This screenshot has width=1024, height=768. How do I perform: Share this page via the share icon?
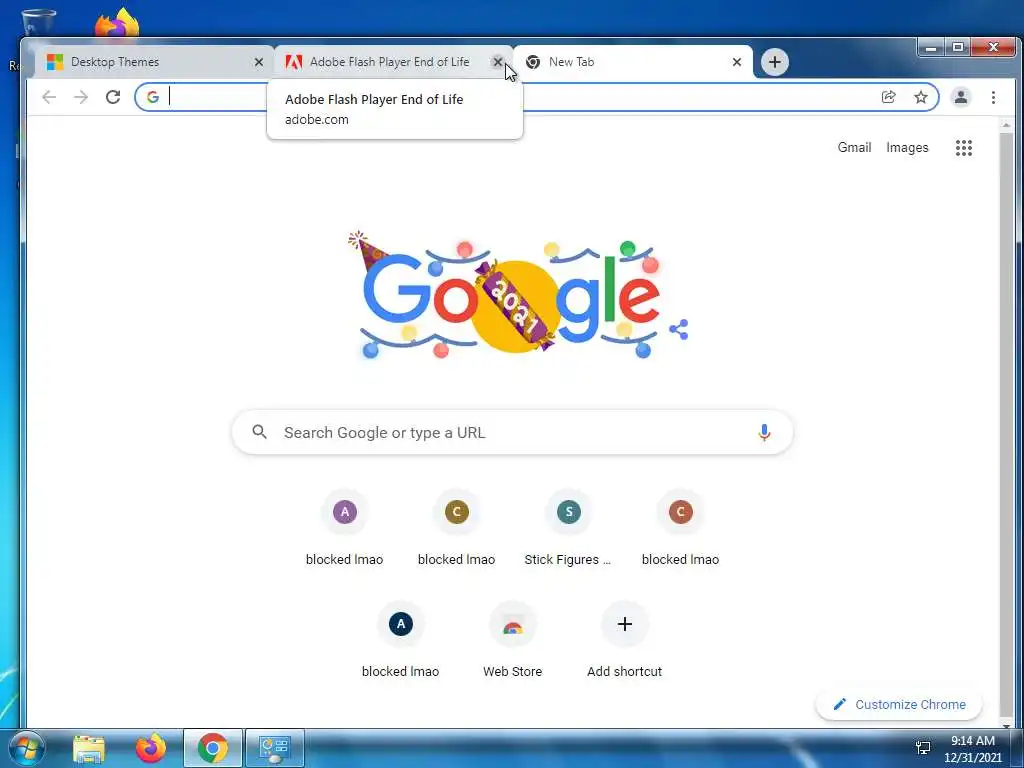pyautogui.click(x=889, y=97)
